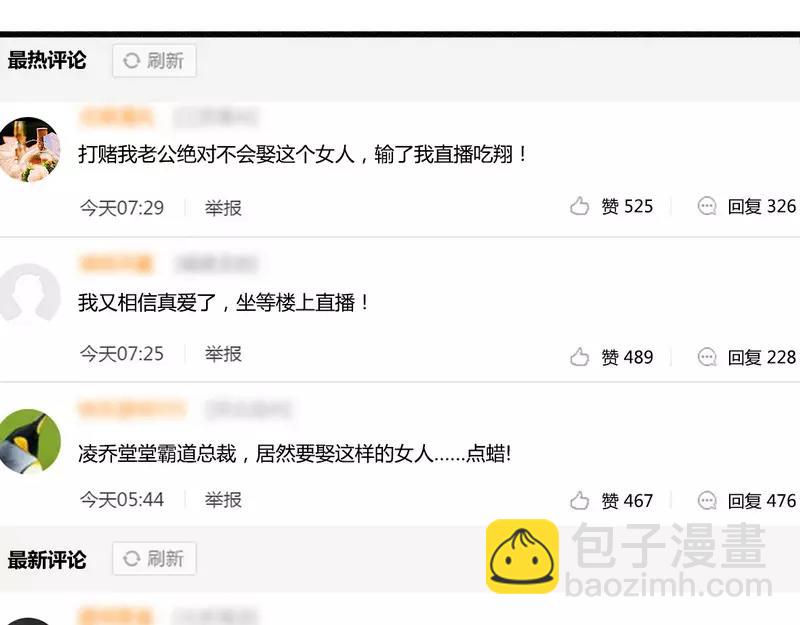Image resolution: width=800 pixels, height=625 pixels.
Task: Click the yellow bun logo icon
Action: point(522,556)
